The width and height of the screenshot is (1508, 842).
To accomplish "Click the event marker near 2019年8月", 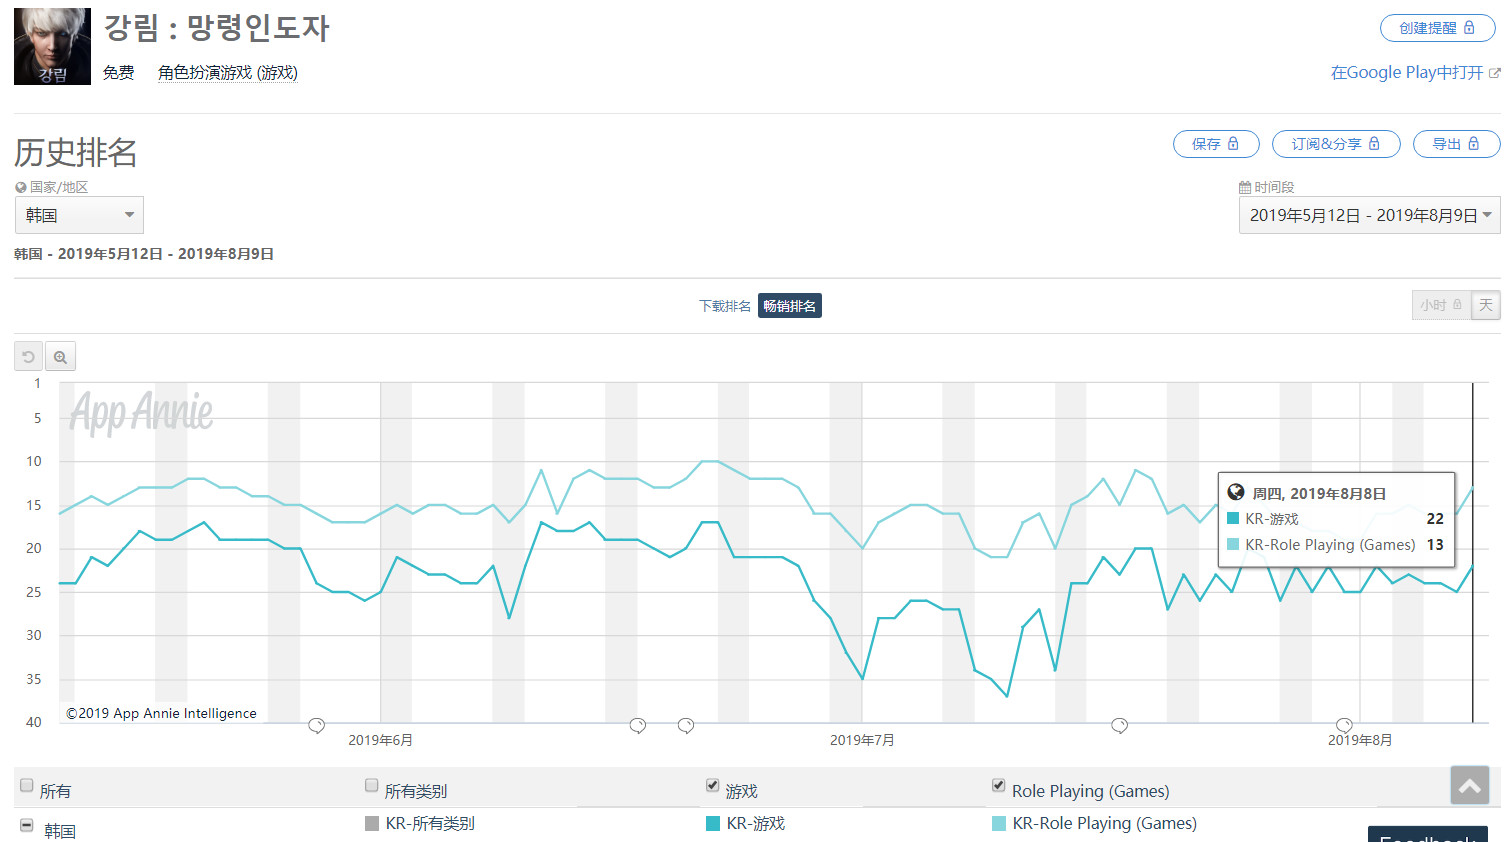I will (1344, 725).
